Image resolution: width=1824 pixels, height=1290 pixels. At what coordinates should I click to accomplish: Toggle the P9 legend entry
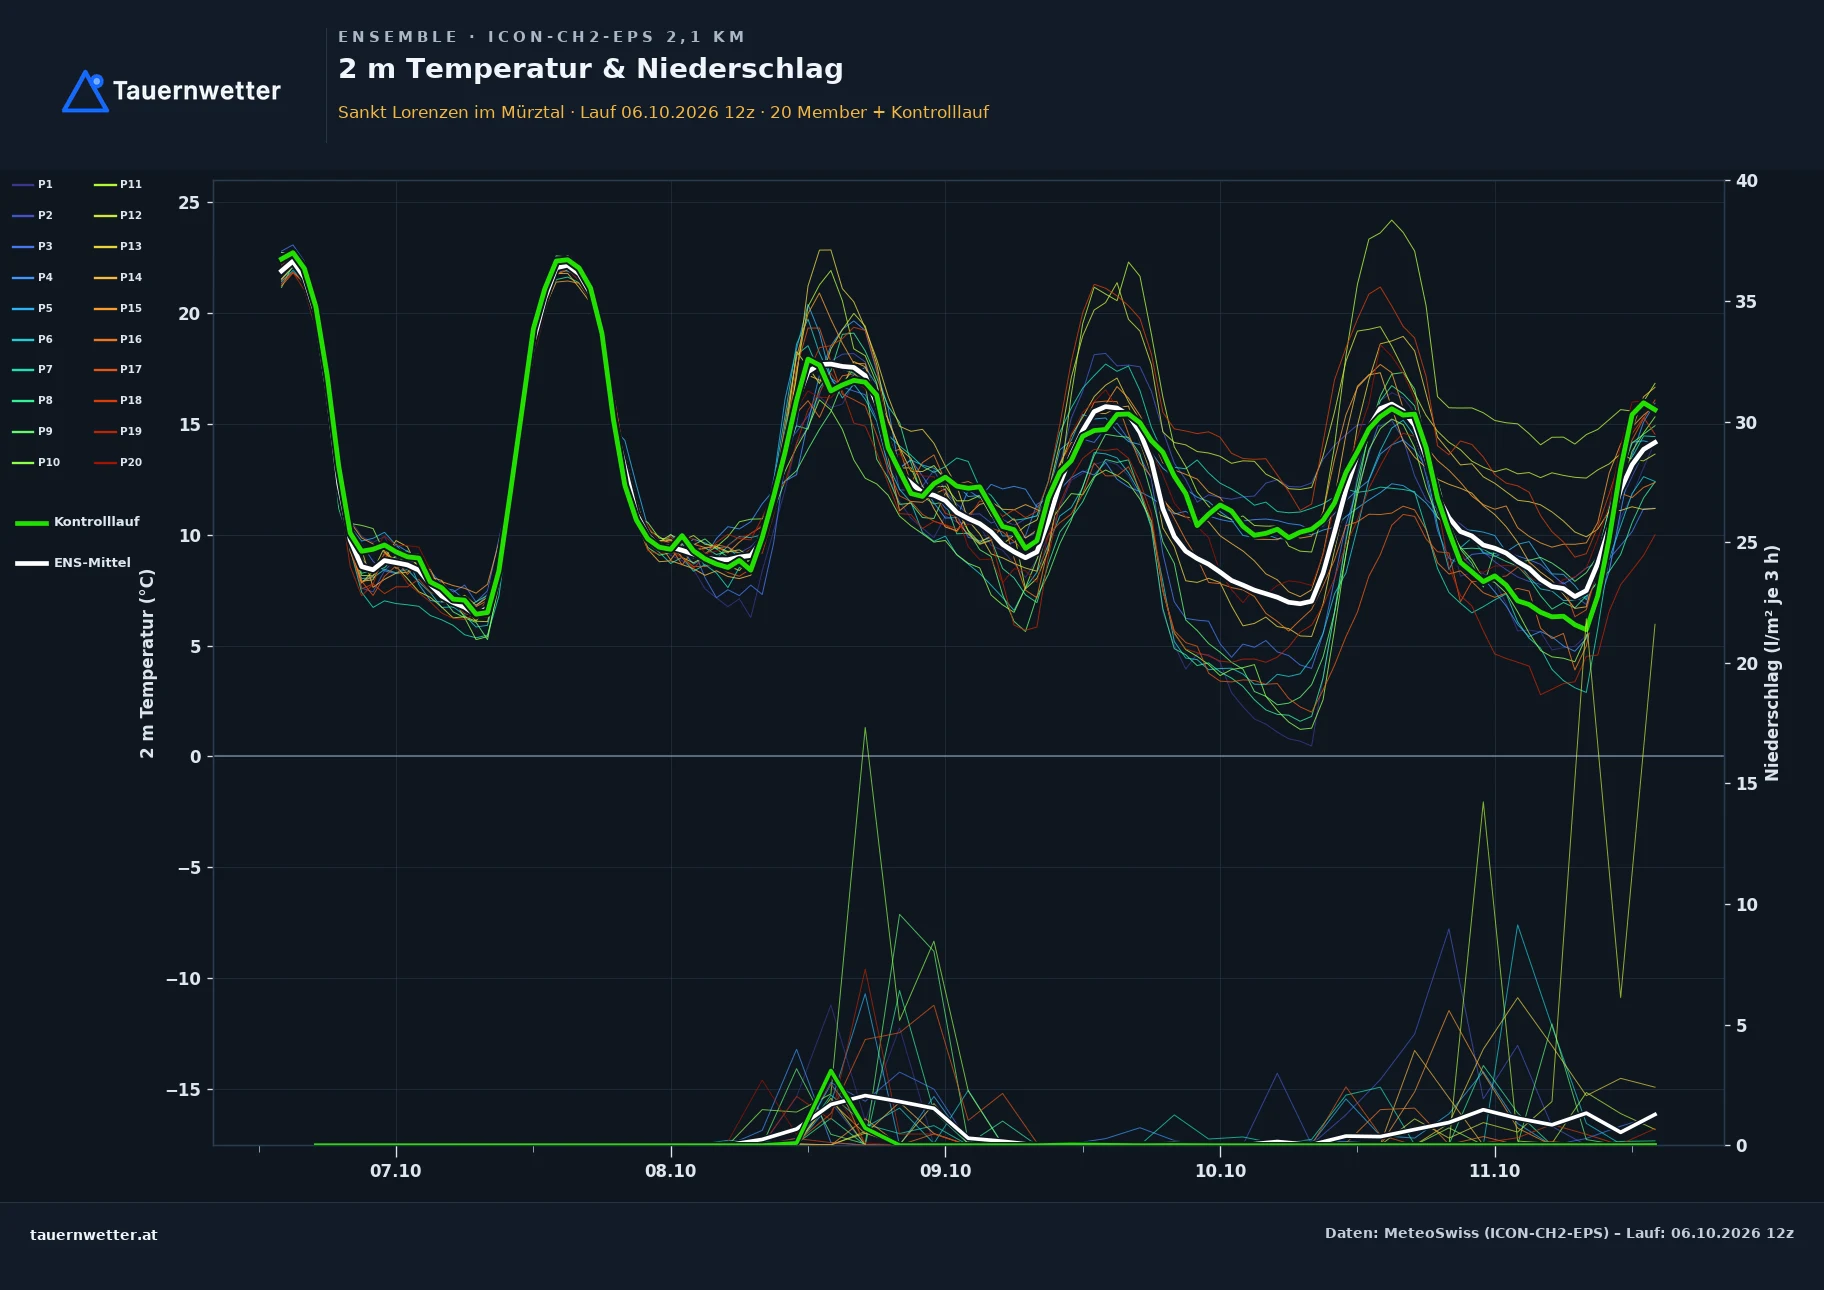pos(32,431)
